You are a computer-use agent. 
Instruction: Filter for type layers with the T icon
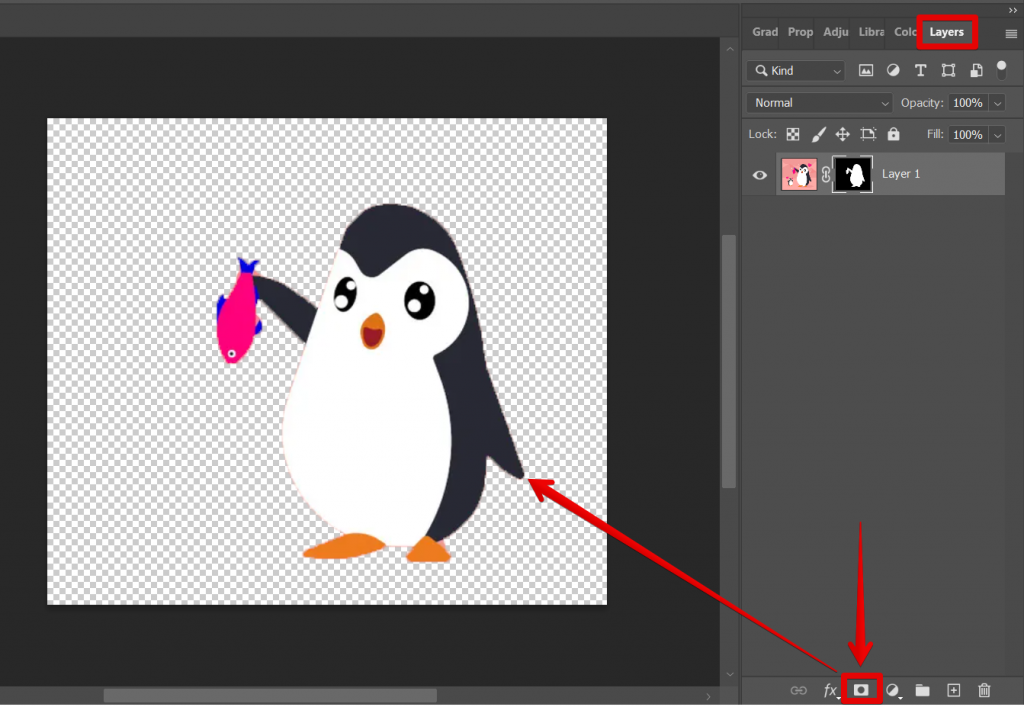pyautogui.click(x=920, y=70)
